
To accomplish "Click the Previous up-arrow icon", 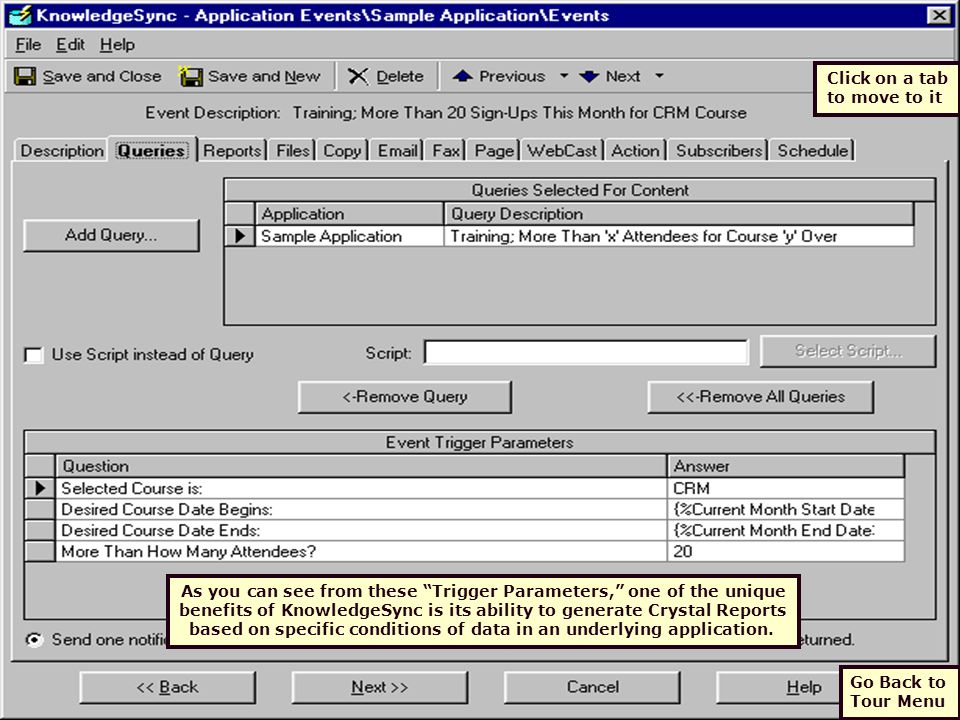I will 462,76.
